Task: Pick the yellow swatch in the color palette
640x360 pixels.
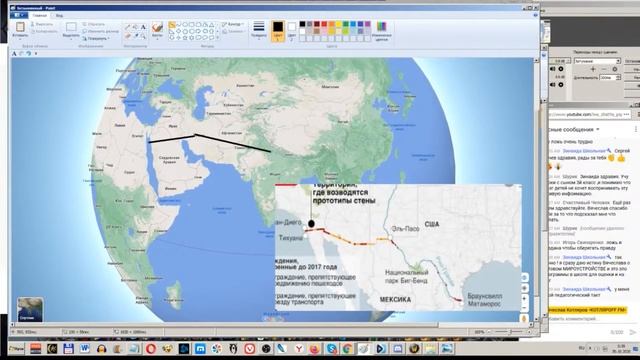Action: pos(338,24)
